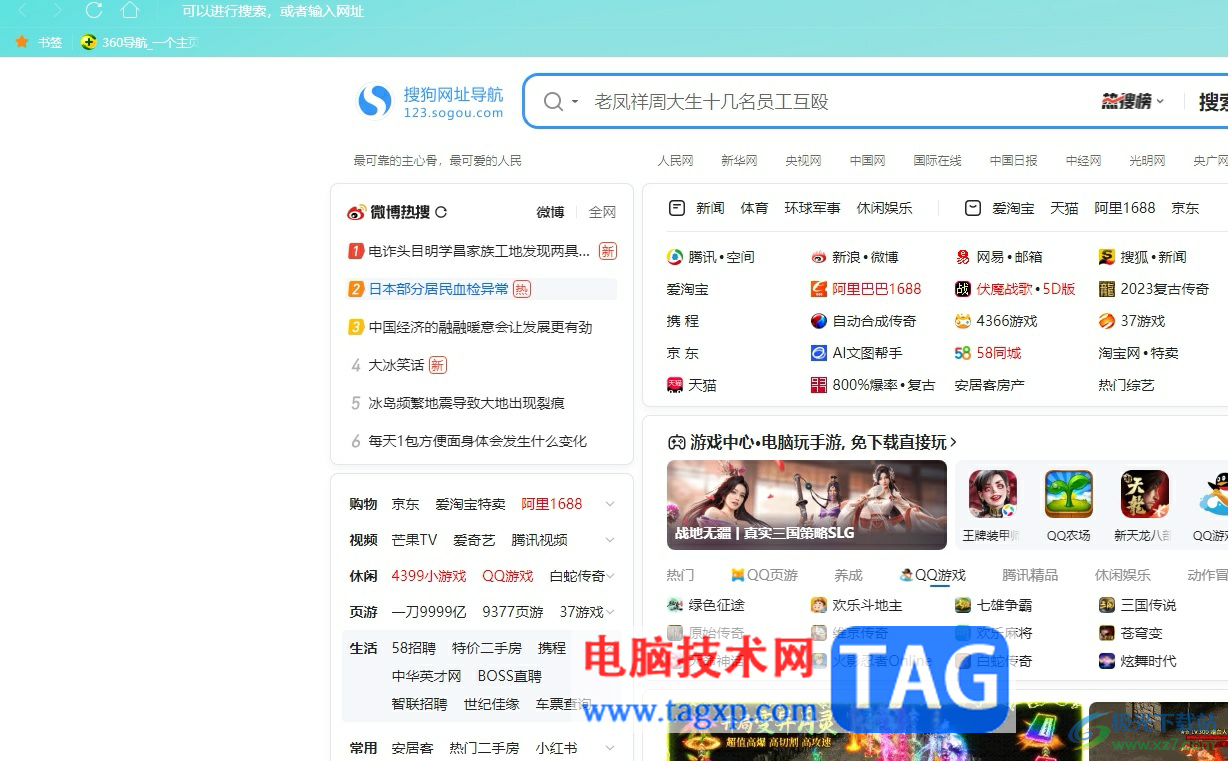Click the search magnifier icon

[x=553, y=101]
